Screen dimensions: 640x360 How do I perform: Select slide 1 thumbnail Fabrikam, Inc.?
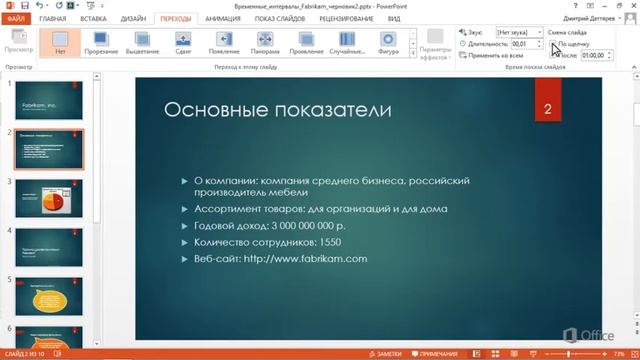click(49, 100)
